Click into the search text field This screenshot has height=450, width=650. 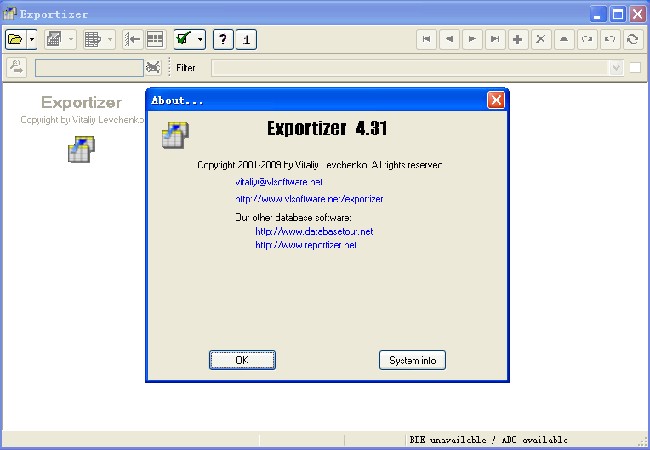(x=89, y=68)
